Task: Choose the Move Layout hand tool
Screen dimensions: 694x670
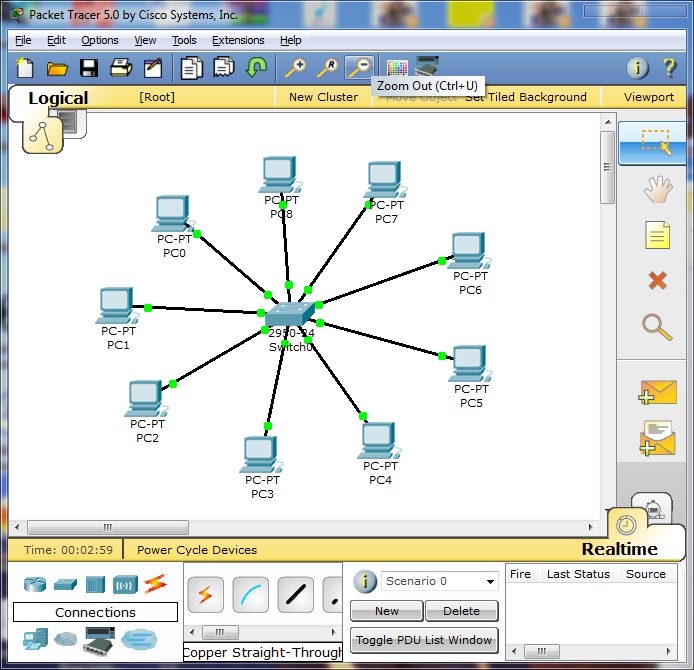Action: (x=658, y=189)
